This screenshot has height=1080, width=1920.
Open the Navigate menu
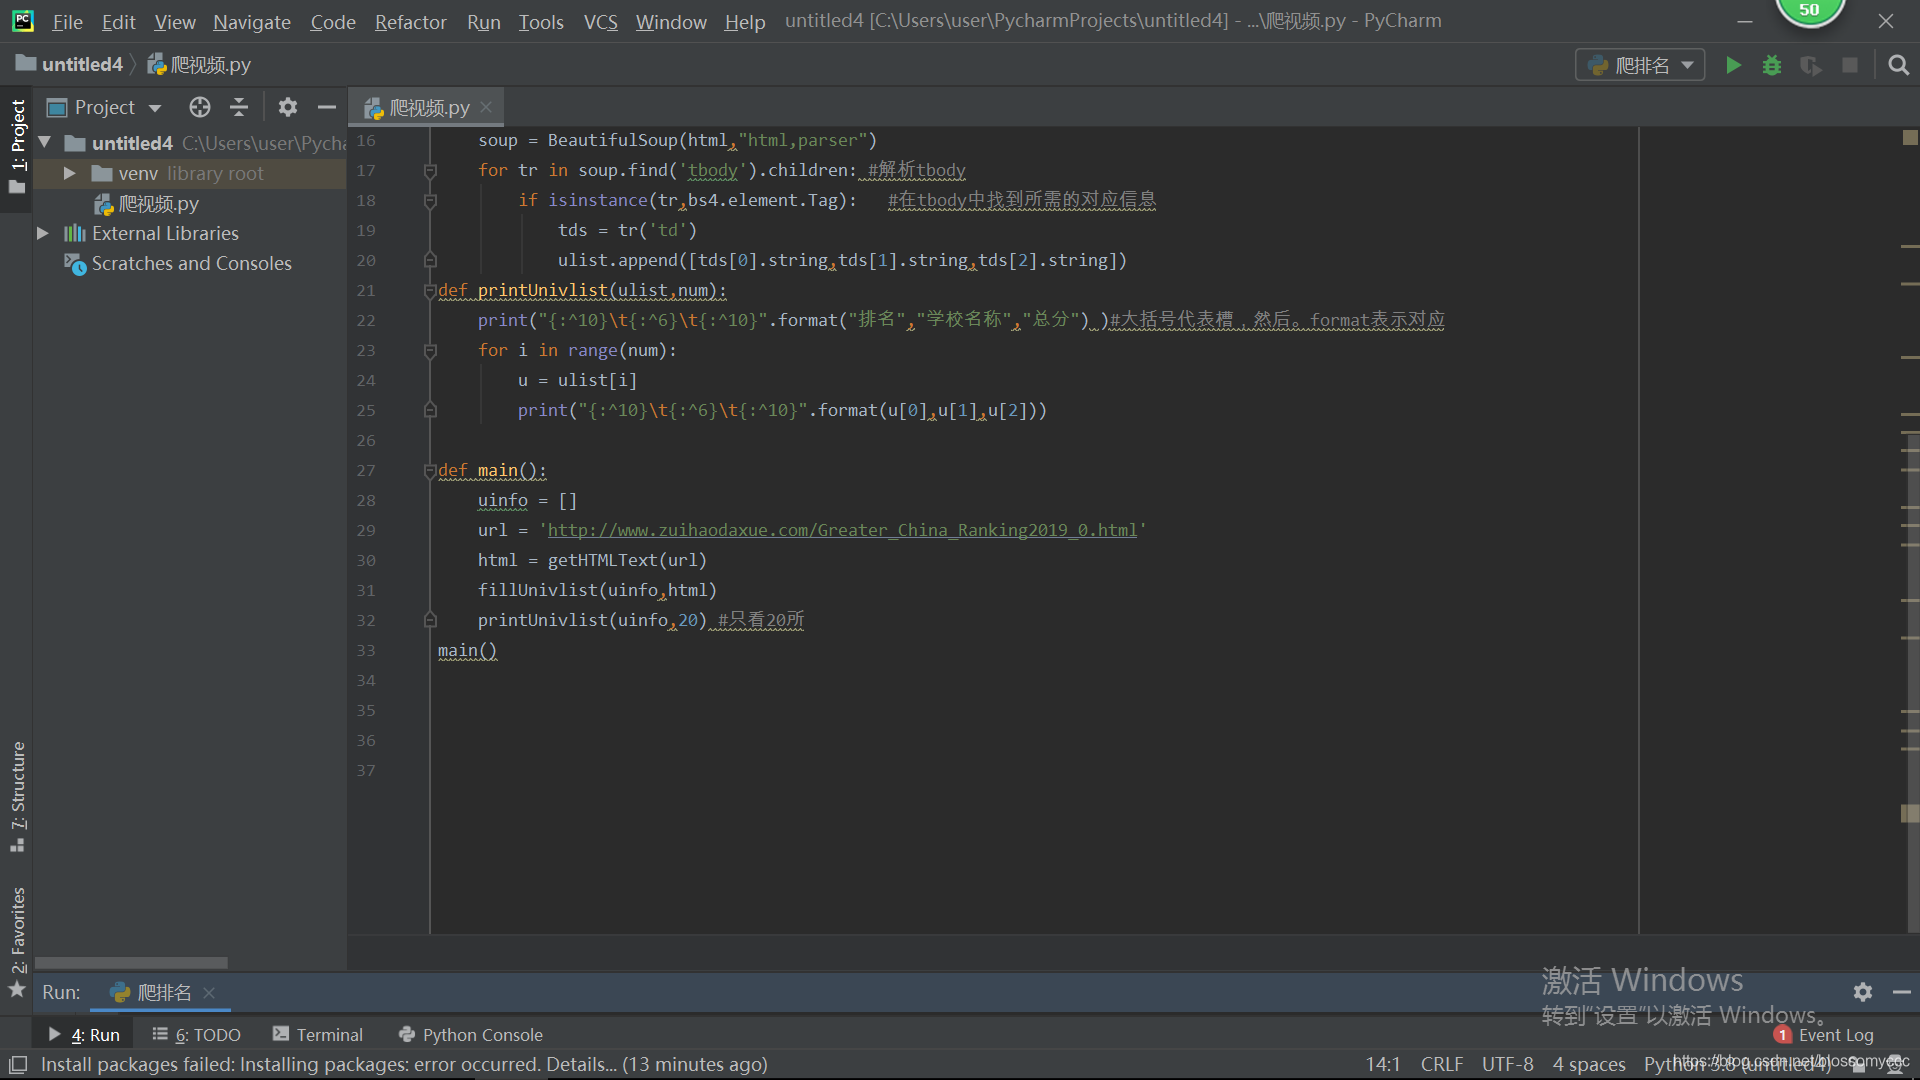(x=251, y=21)
